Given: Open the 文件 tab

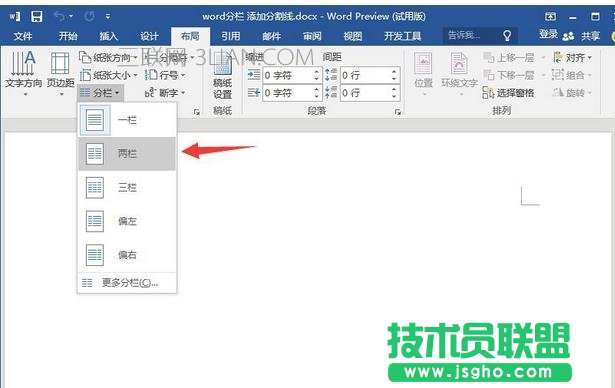Looking at the screenshot, I should (x=23, y=36).
